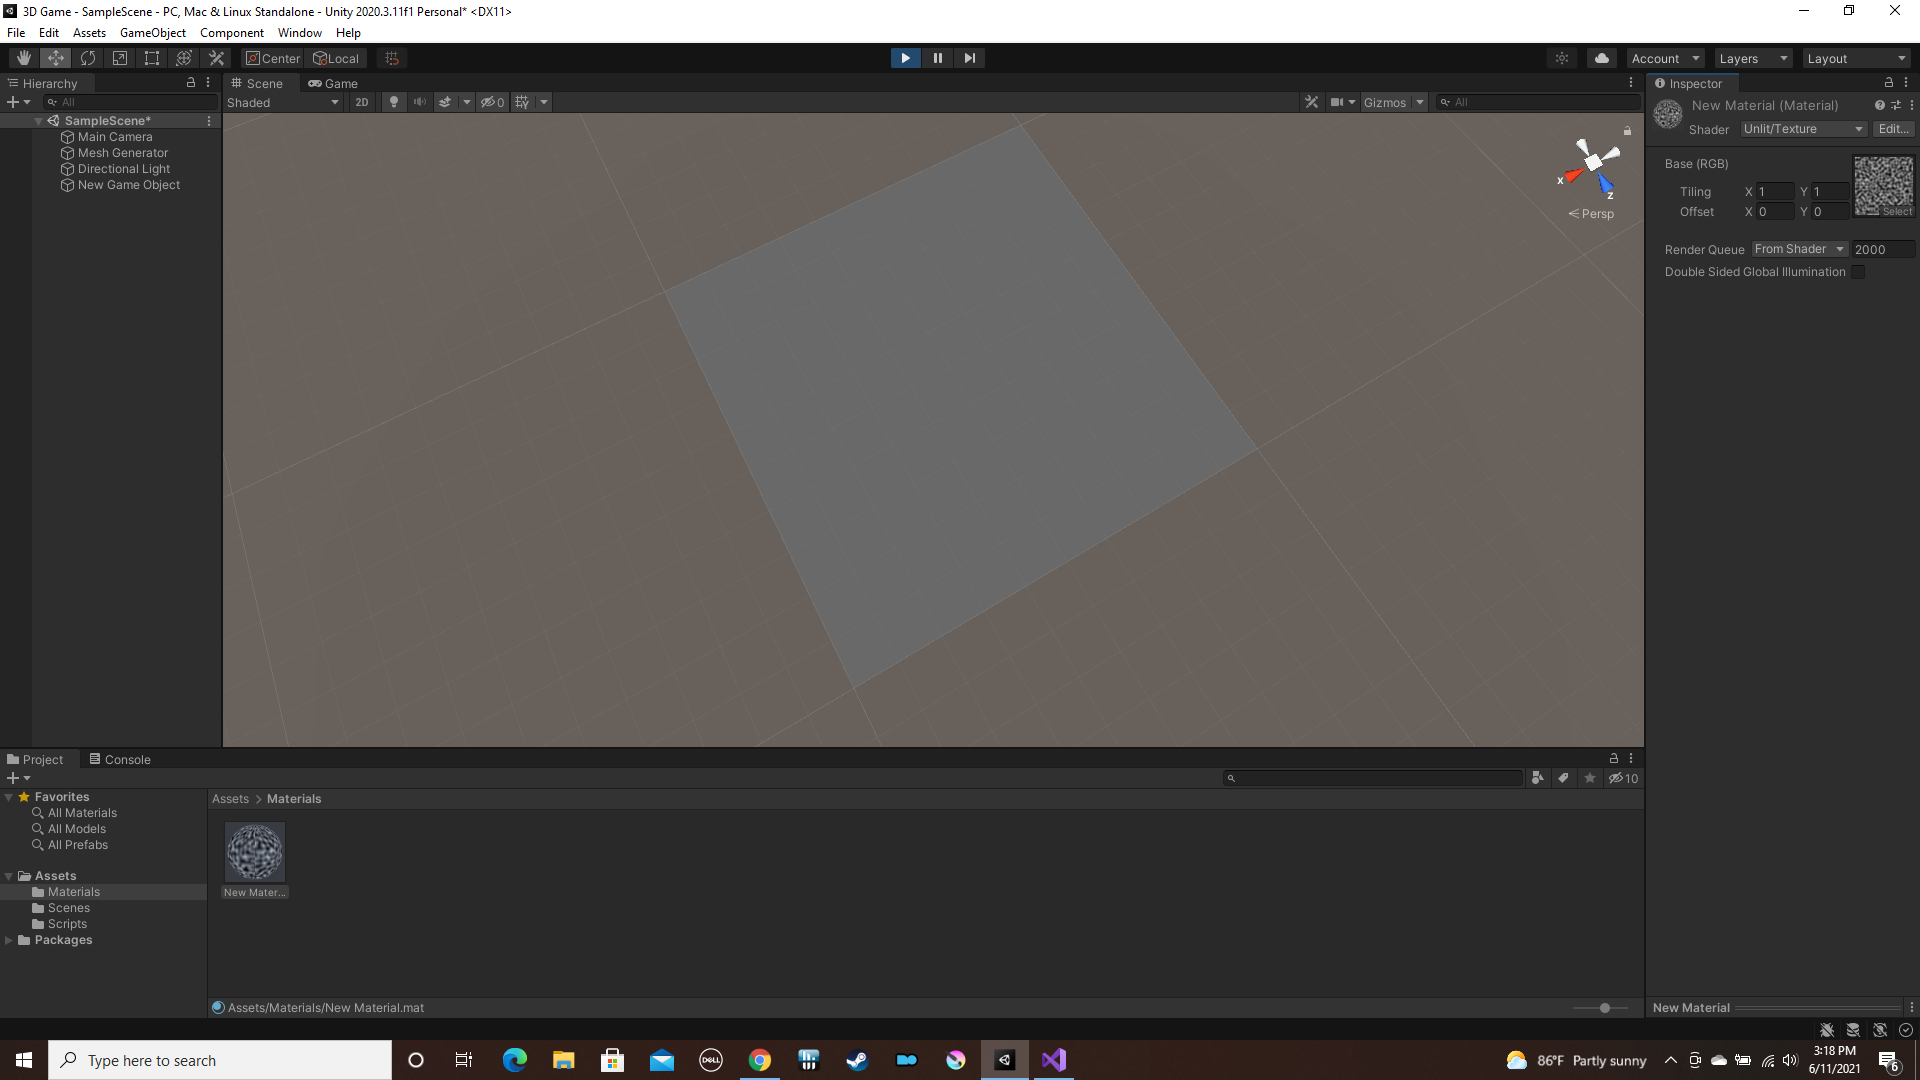1920x1080 pixels.
Task: Collapse the SampleScene hierarchy node
Action: 39,120
